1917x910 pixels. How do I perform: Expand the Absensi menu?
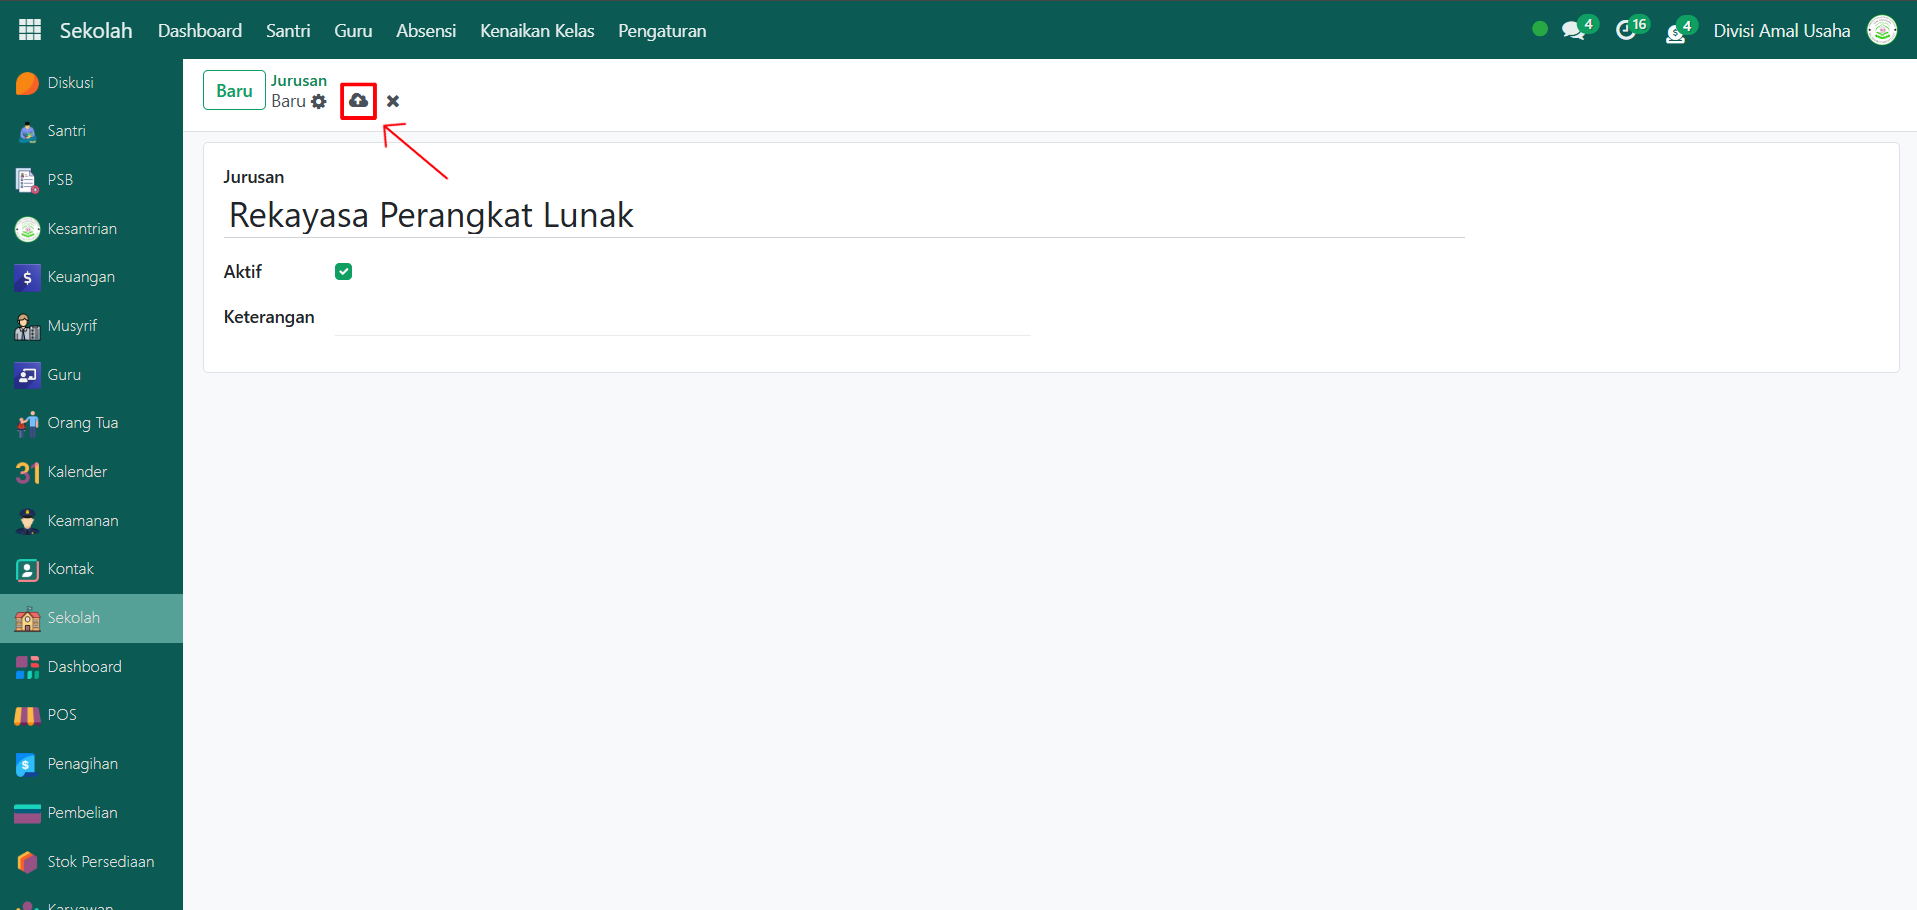tap(426, 31)
